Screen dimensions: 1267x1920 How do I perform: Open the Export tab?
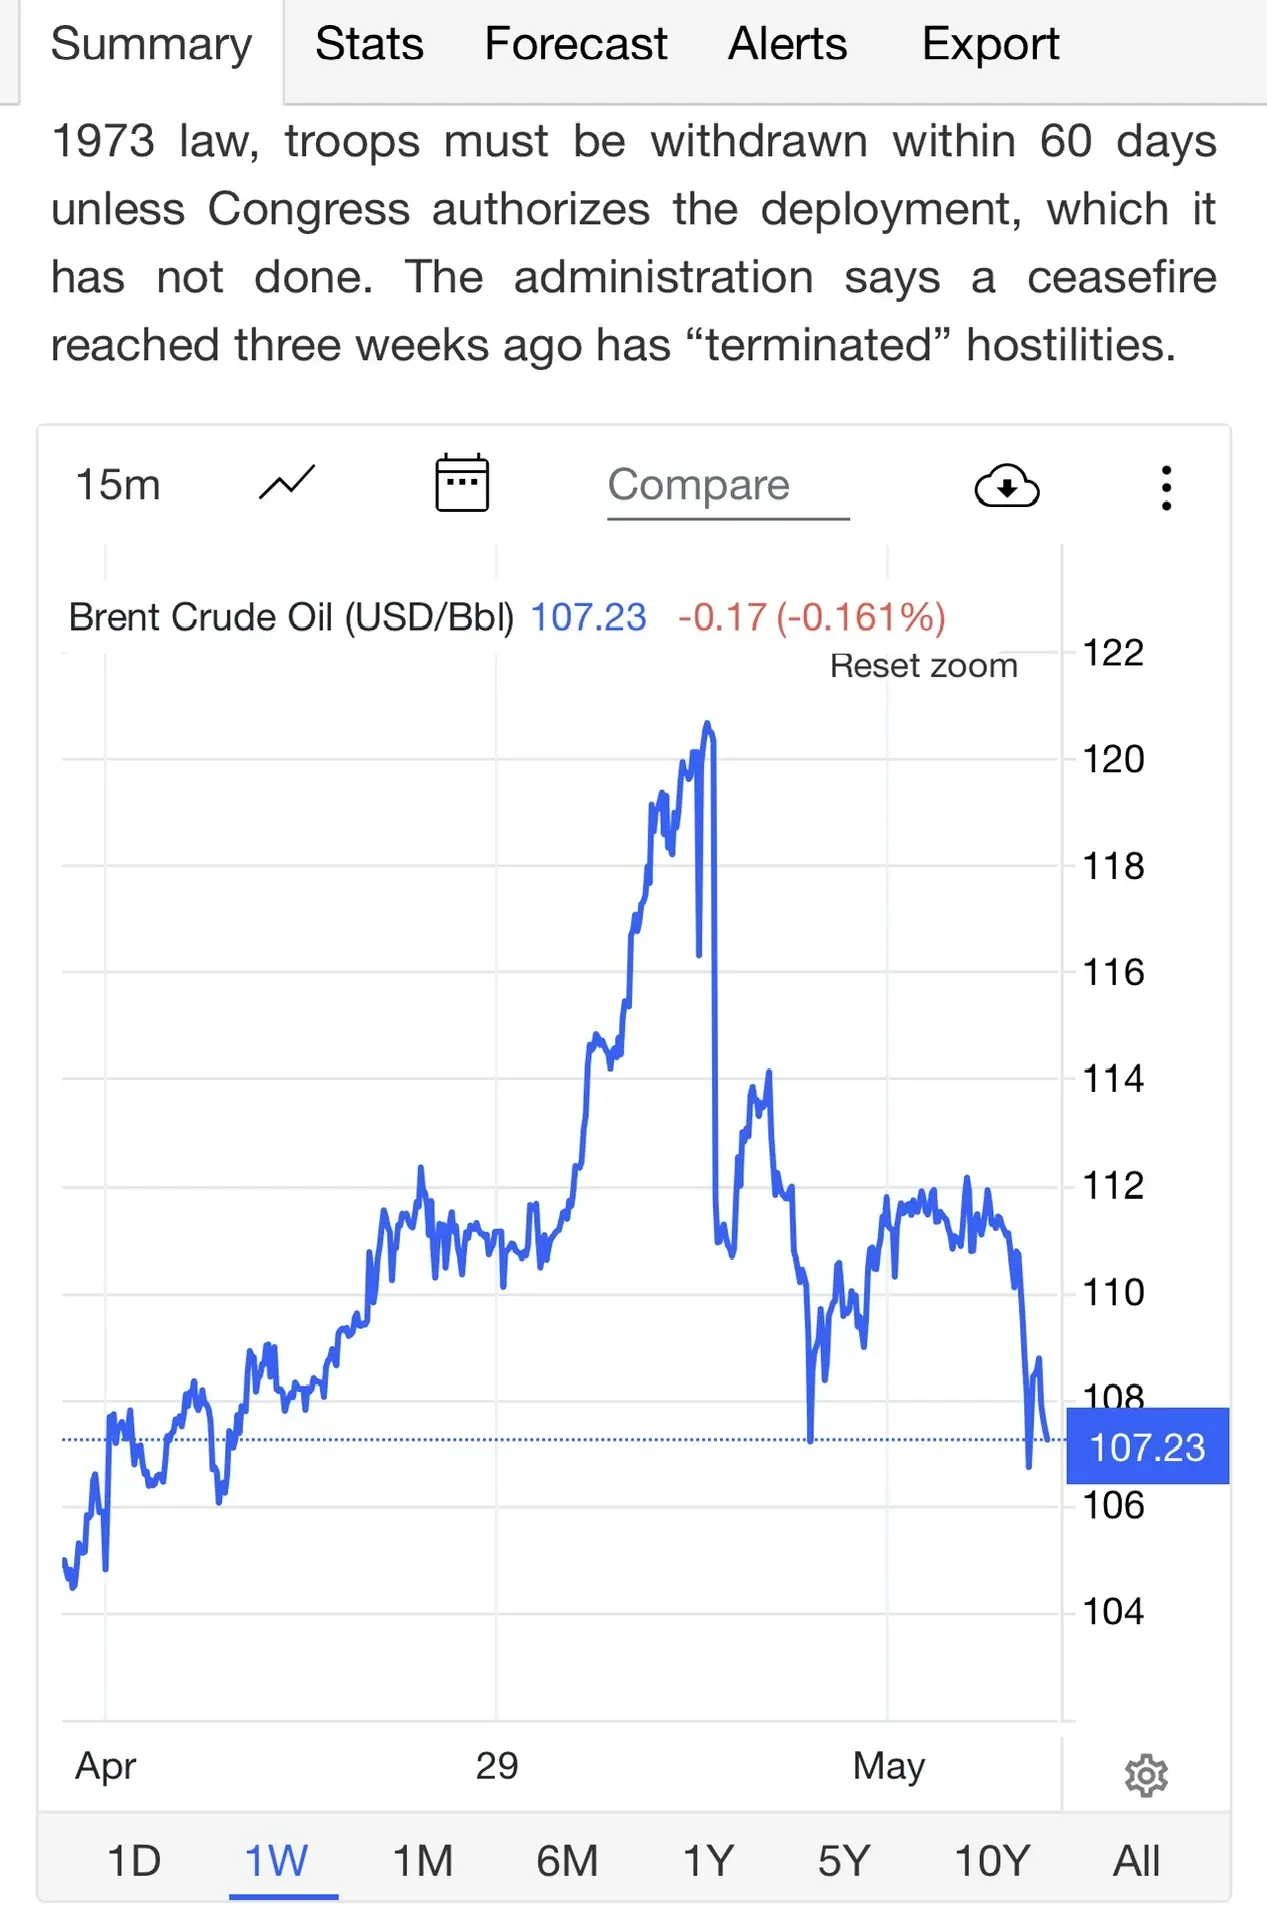pyautogui.click(x=990, y=46)
